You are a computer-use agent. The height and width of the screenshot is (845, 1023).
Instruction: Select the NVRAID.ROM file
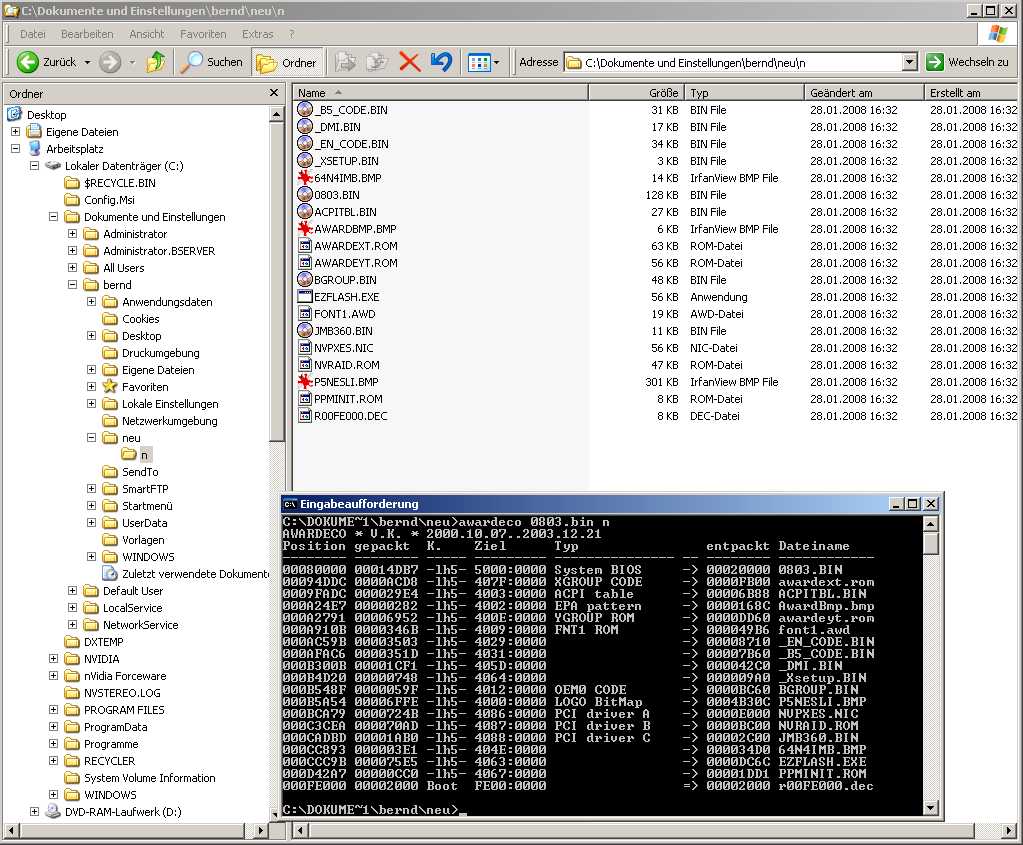pyautogui.click(x=346, y=365)
